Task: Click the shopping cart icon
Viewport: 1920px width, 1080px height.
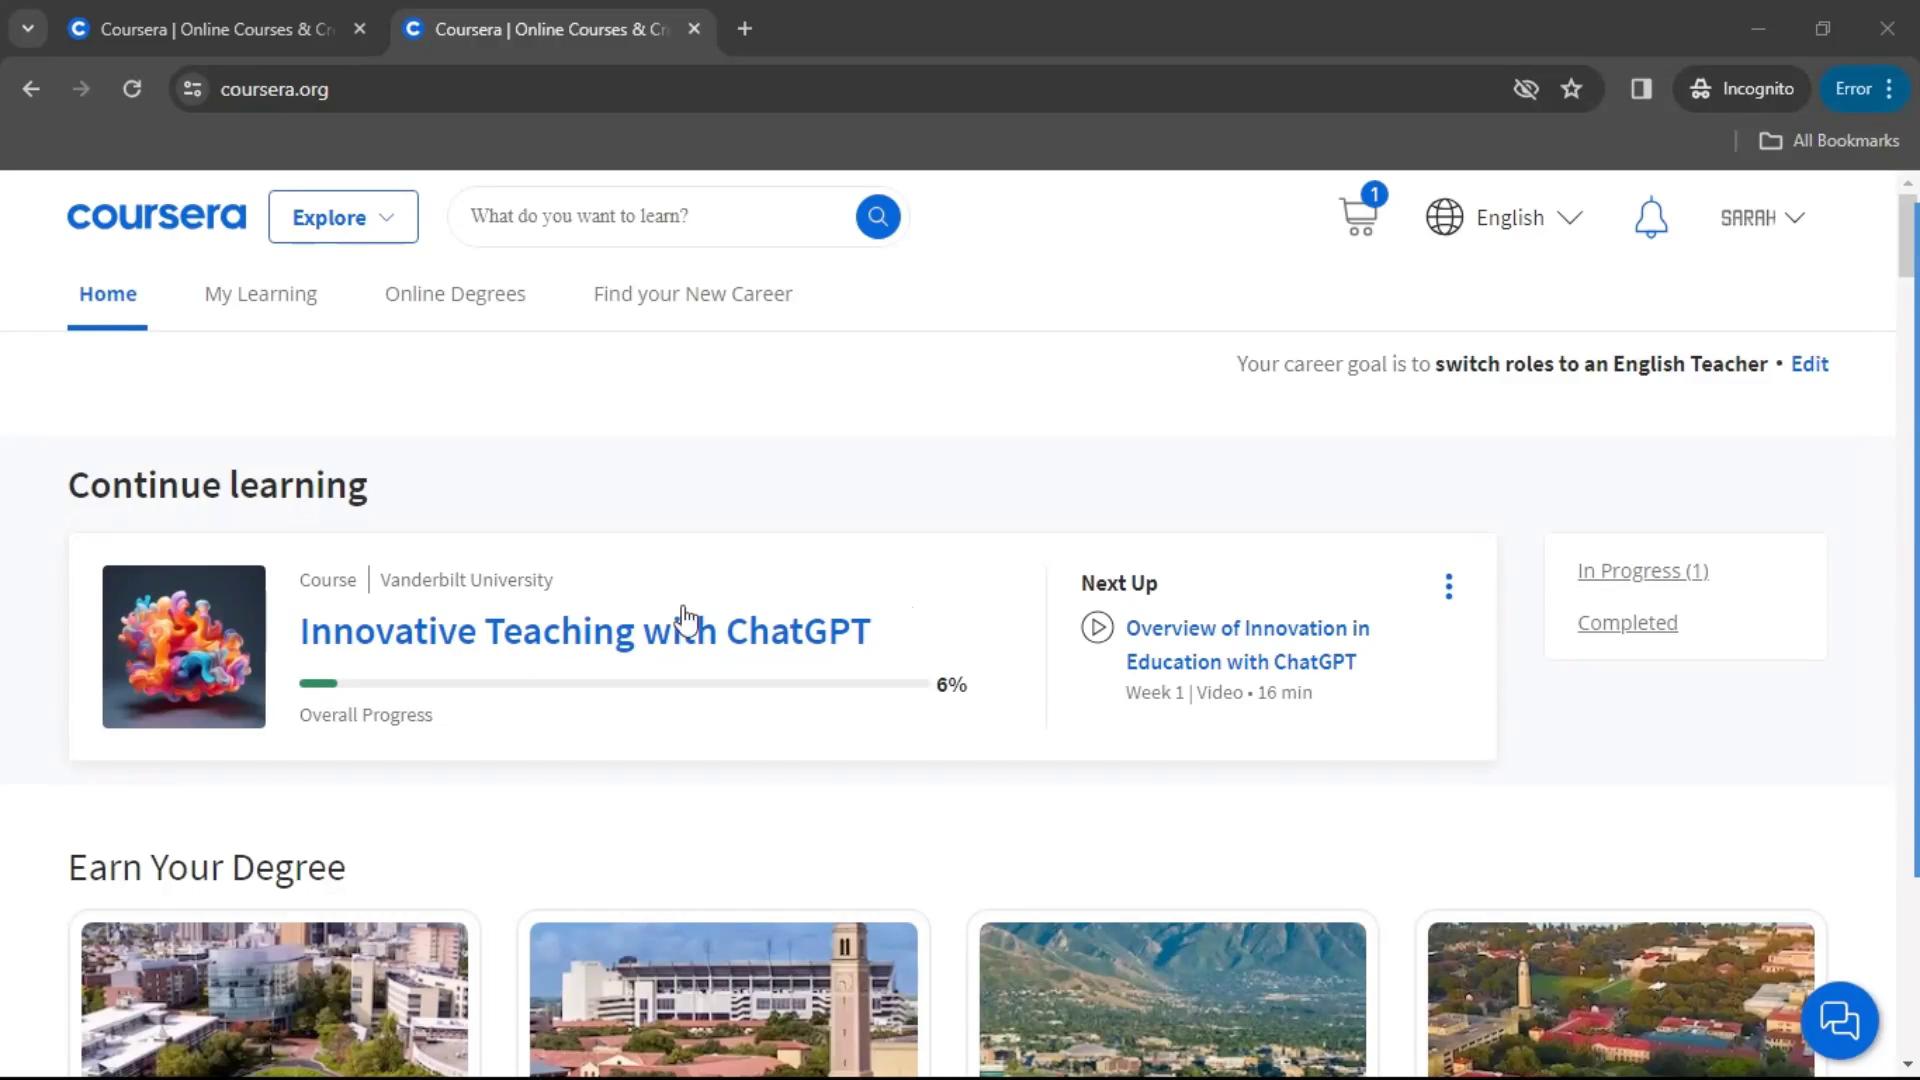Action: 1360,216
